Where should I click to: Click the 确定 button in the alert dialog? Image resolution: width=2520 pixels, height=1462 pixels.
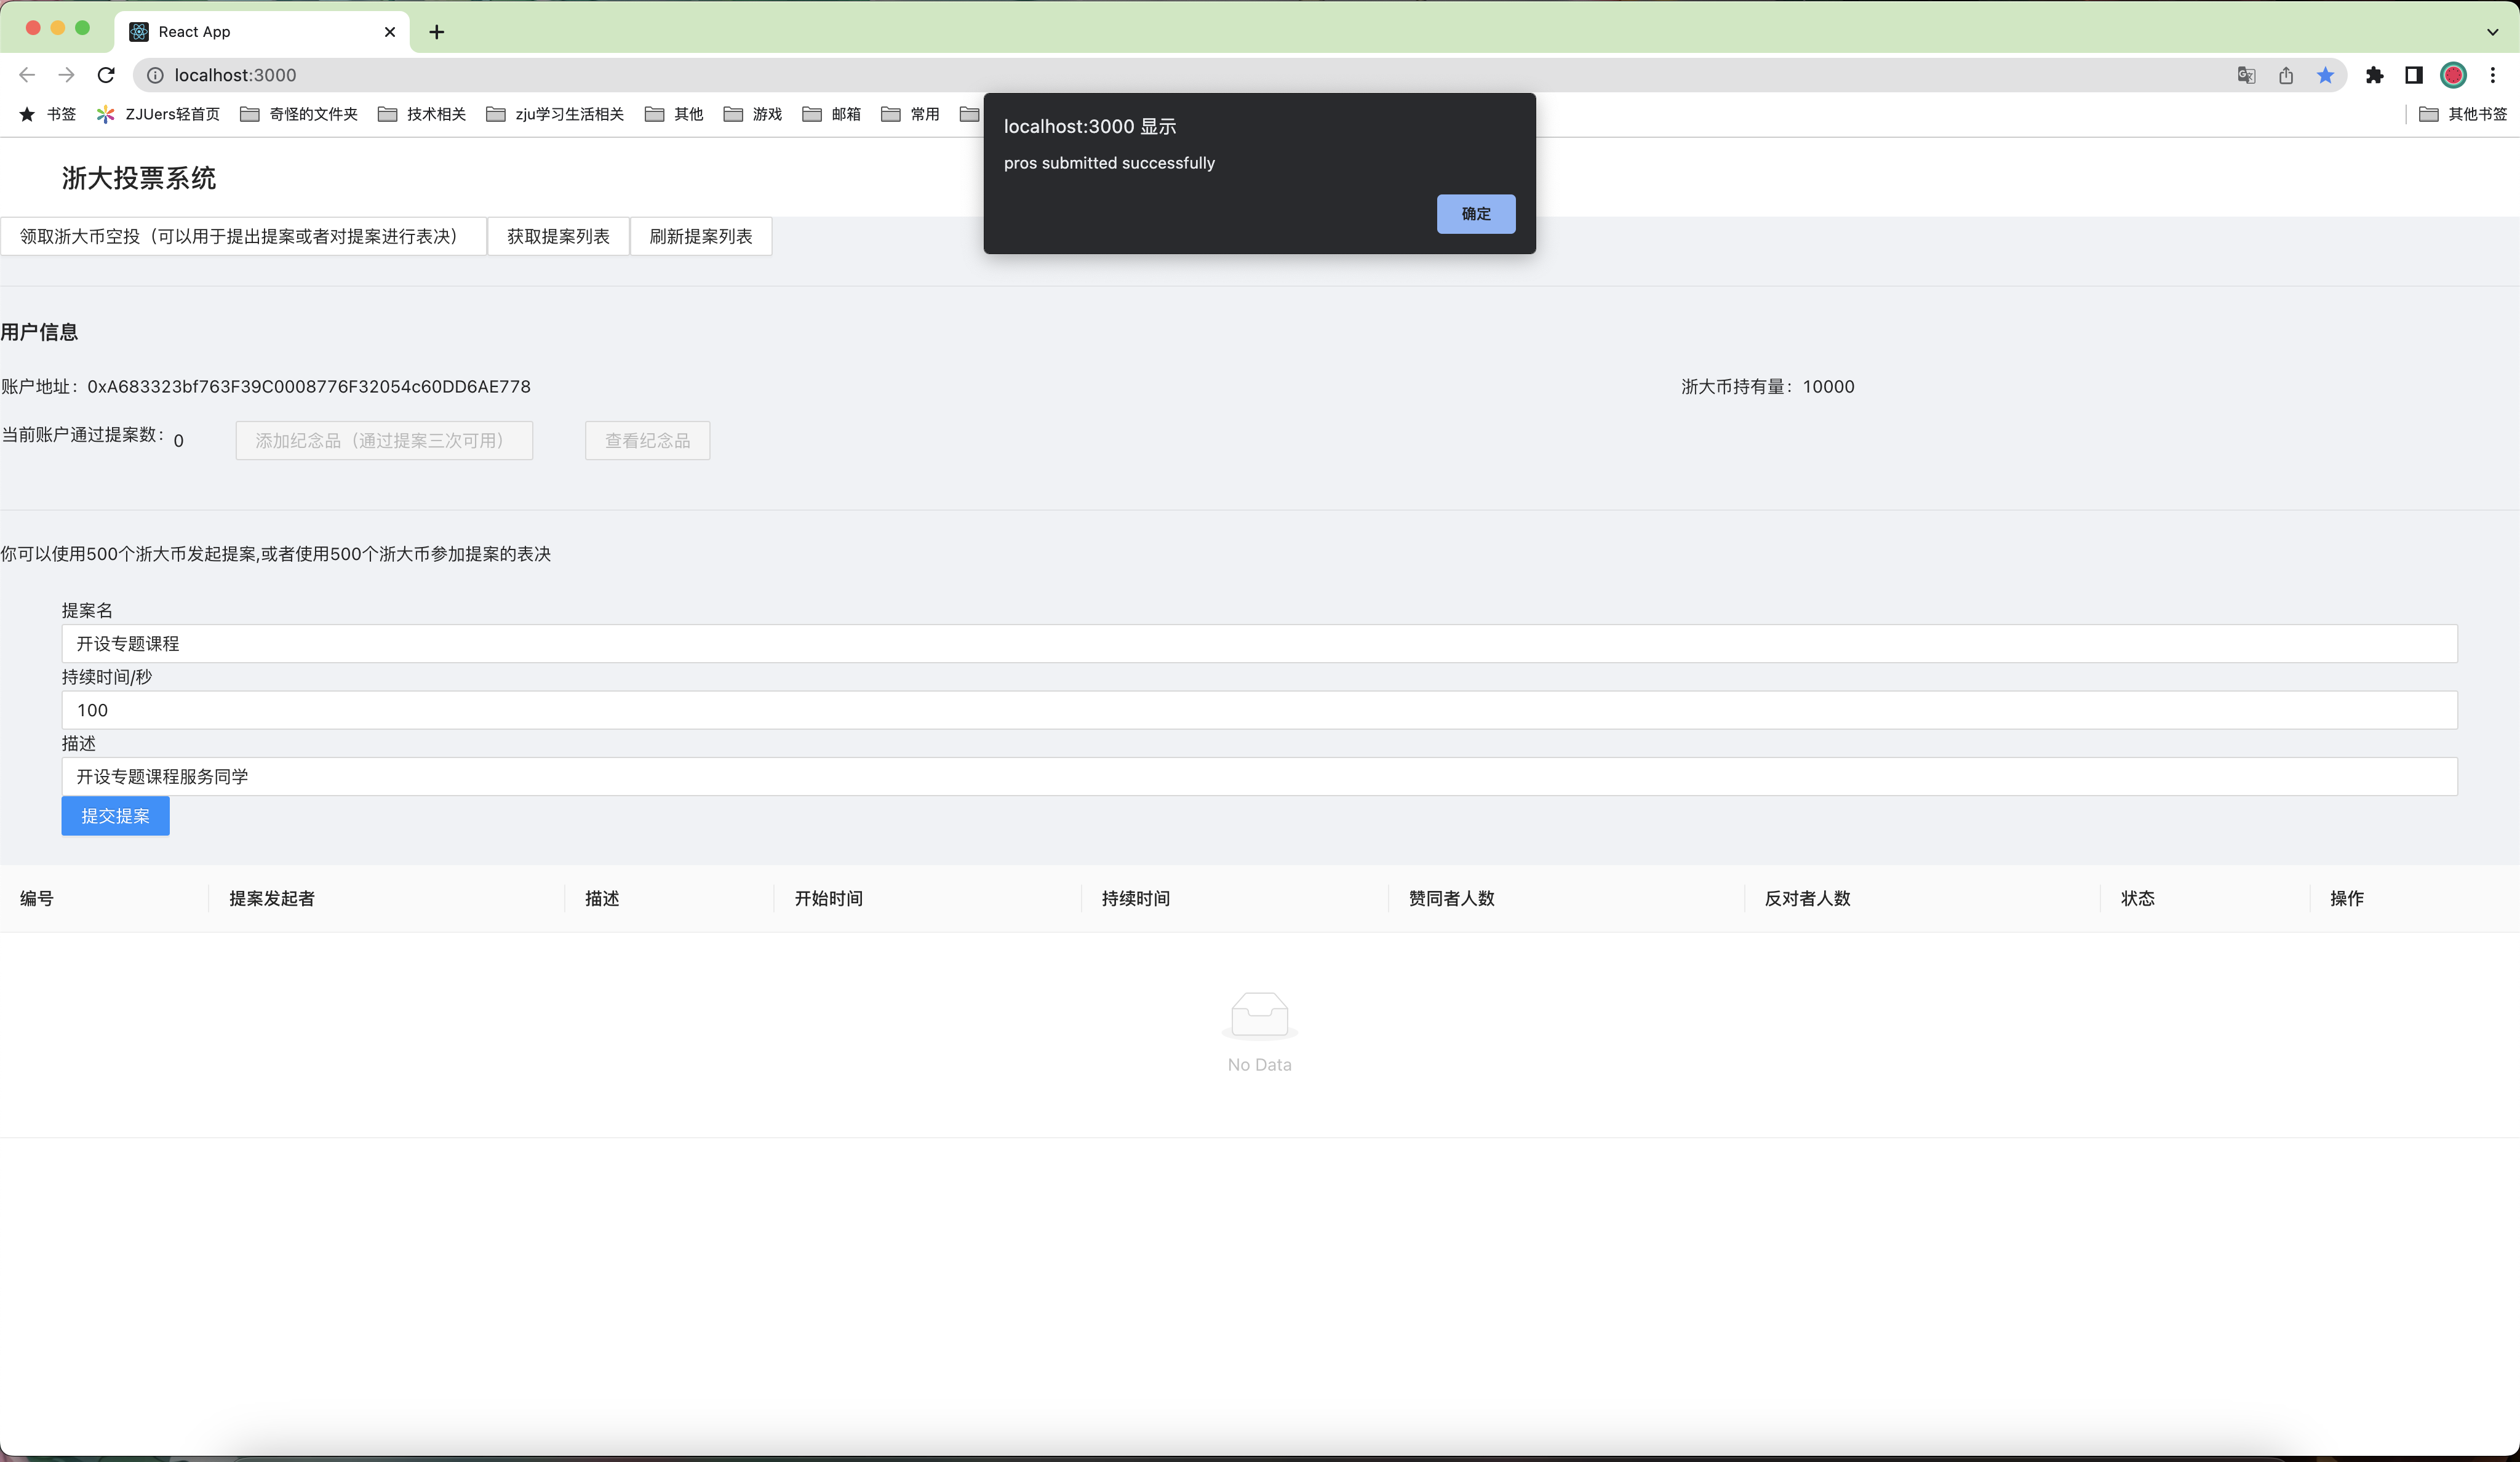[x=1475, y=214]
